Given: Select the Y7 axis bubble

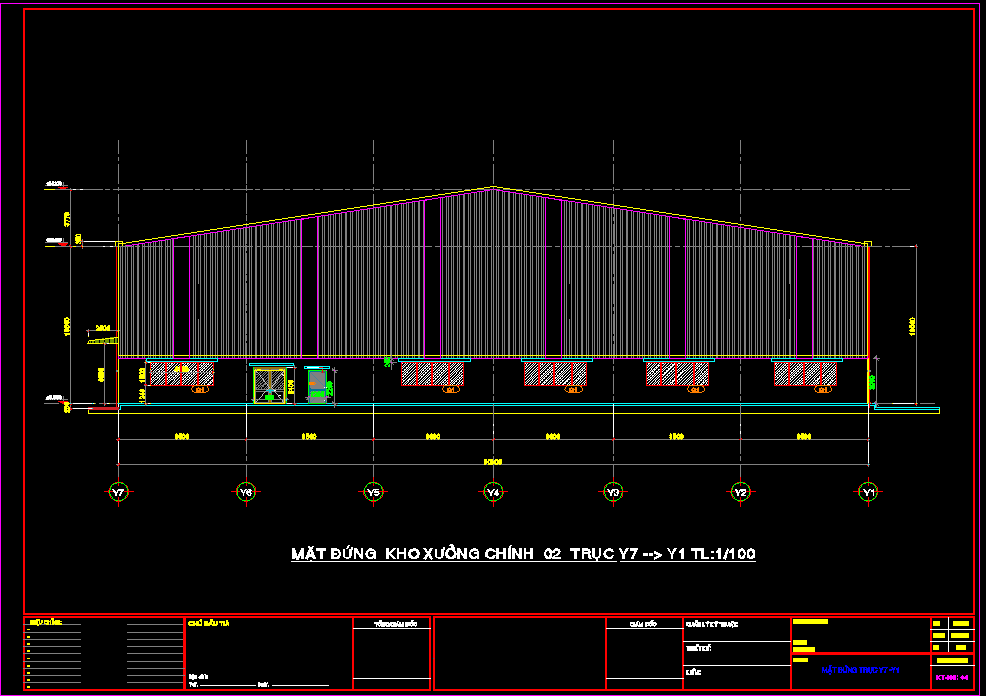Looking at the screenshot, I should 118,492.
